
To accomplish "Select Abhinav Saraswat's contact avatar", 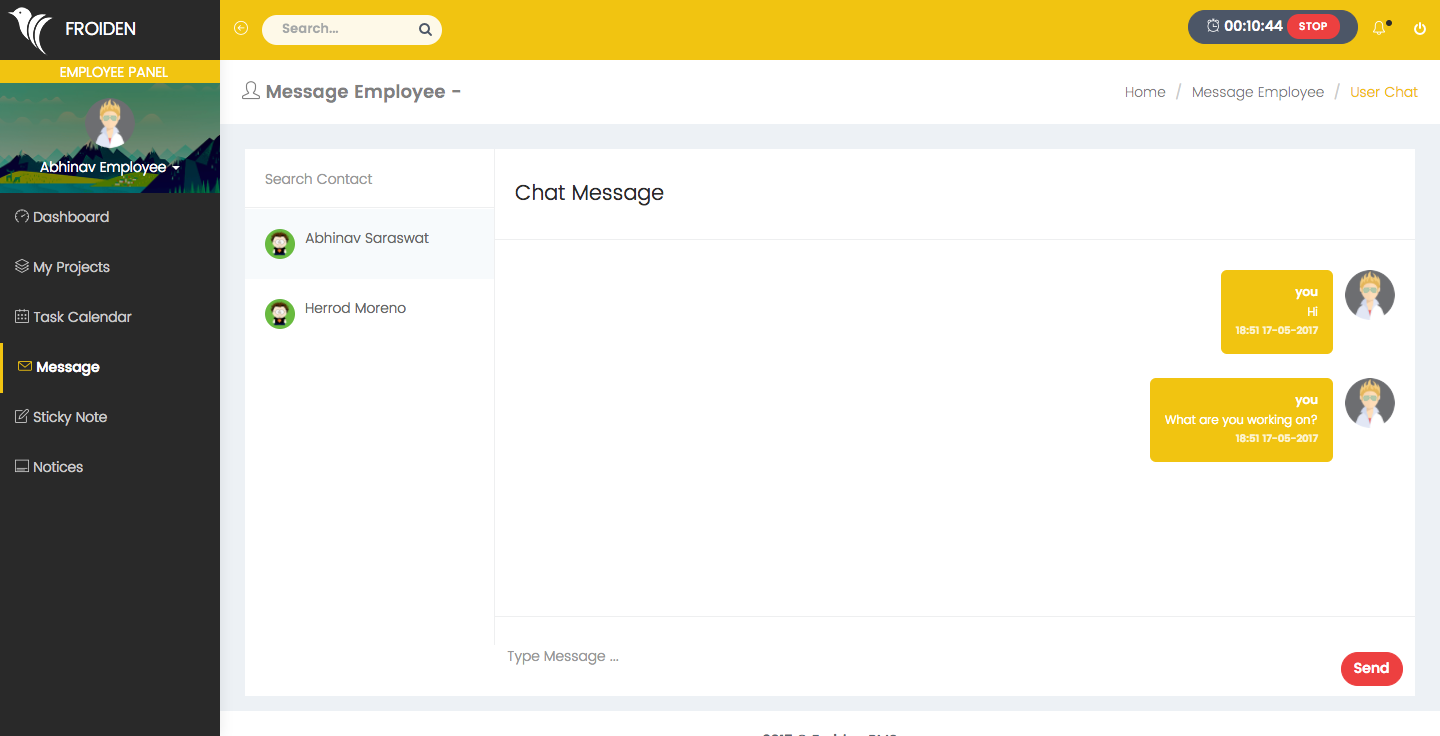I will (x=280, y=243).
